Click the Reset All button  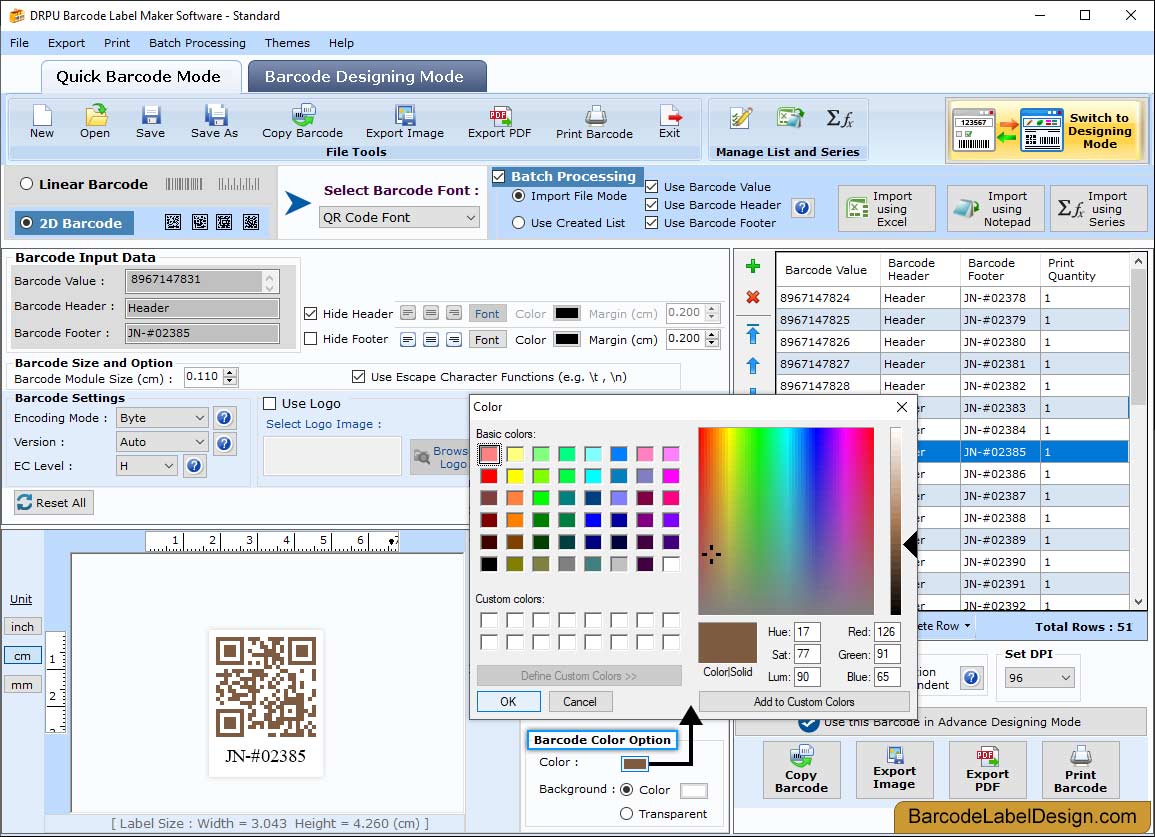tap(53, 502)
